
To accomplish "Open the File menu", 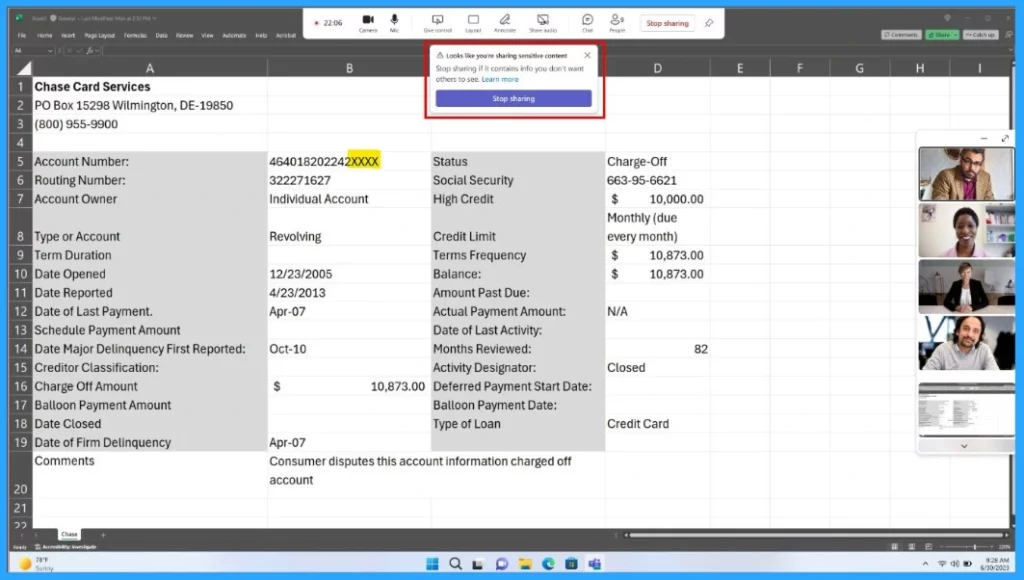I will coord(22,35).
